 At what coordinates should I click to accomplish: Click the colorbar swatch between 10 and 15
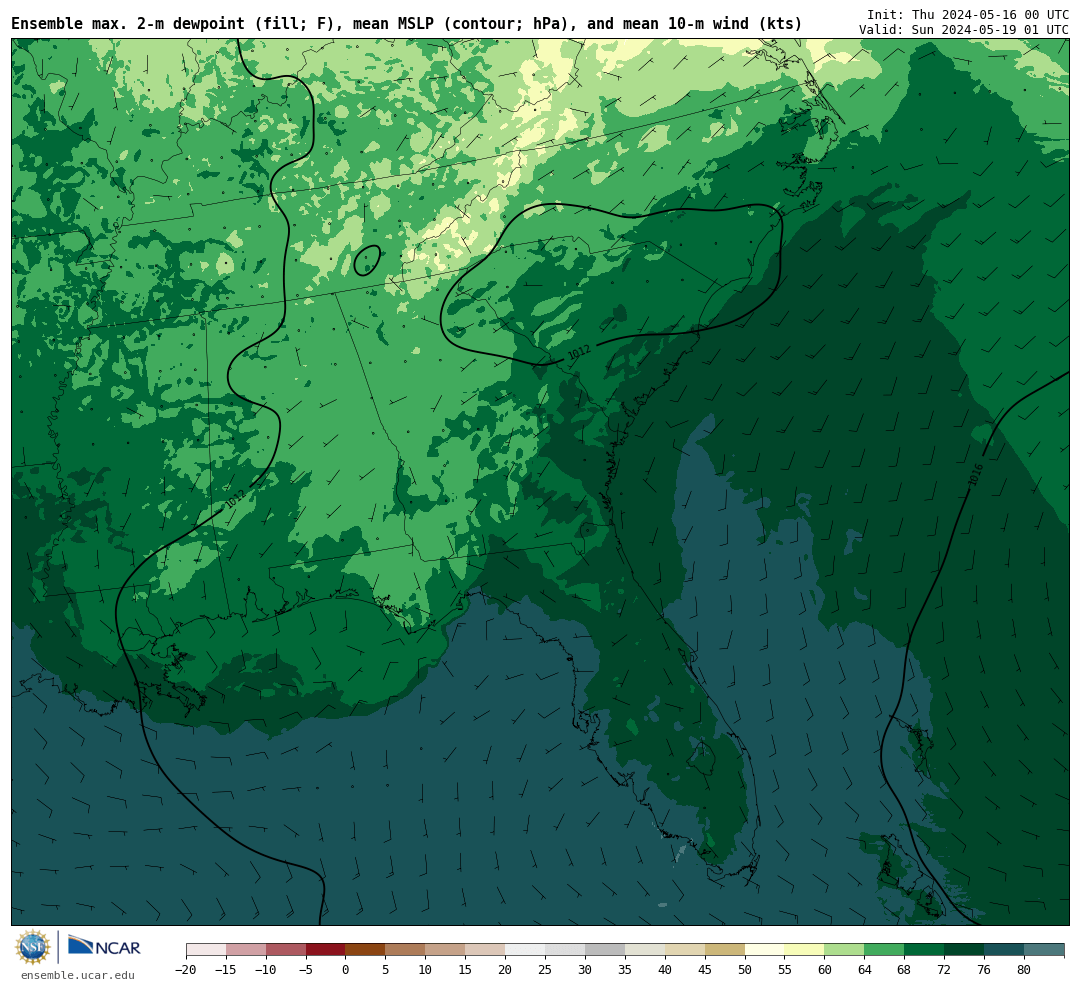(446, 949)
